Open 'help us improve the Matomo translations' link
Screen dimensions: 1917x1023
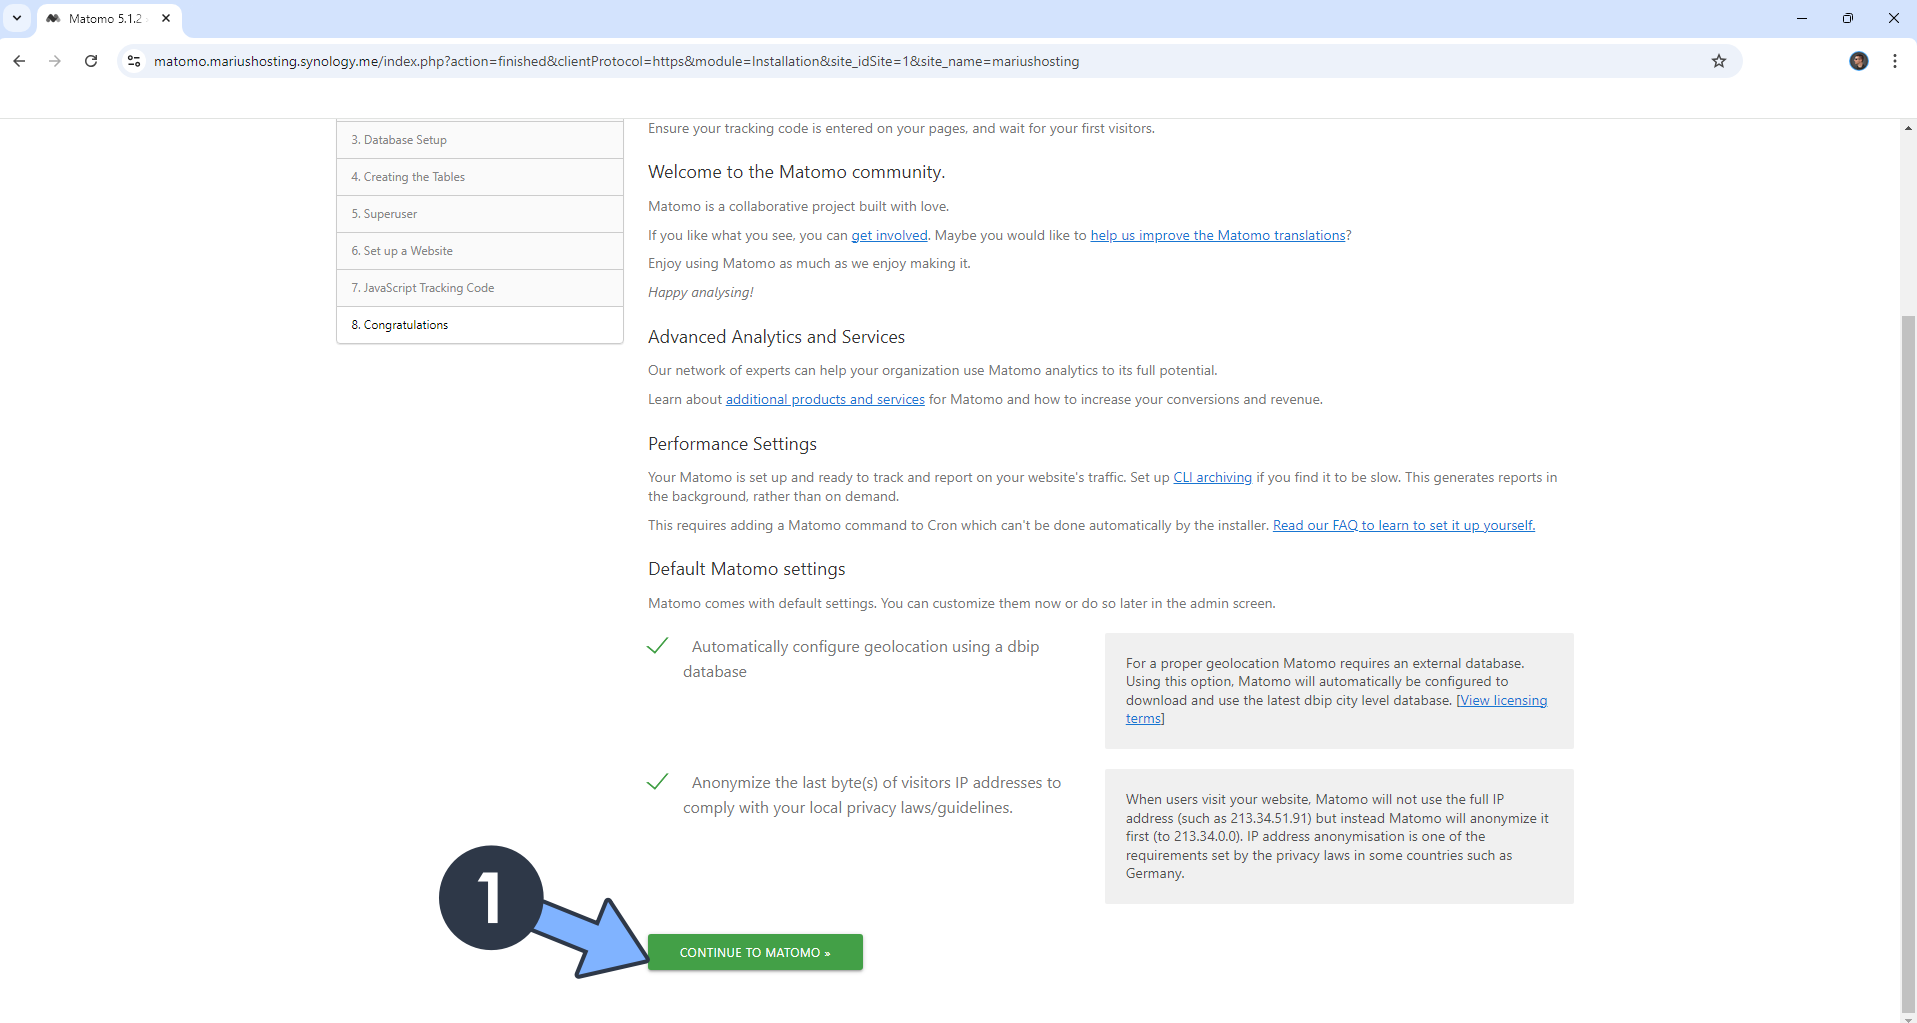pyautogui.click(x=1218, y=235)
